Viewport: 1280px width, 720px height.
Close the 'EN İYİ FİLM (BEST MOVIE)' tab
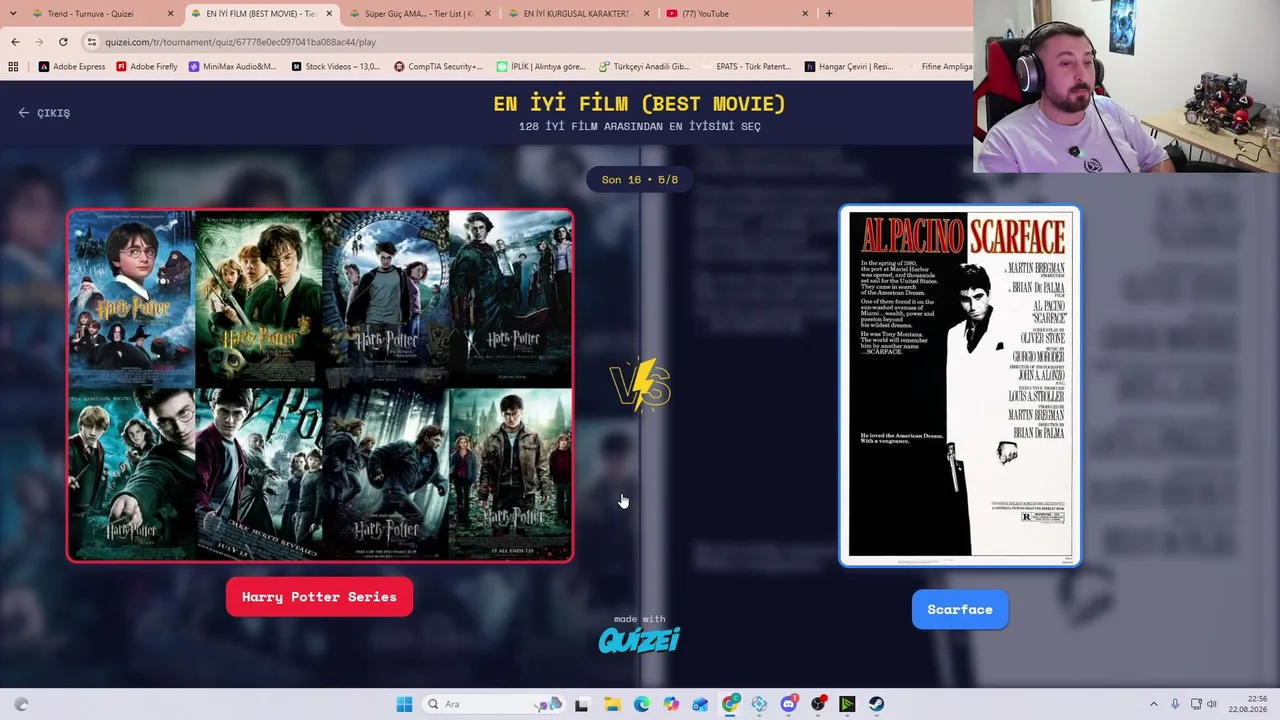(x=329, y=14)
